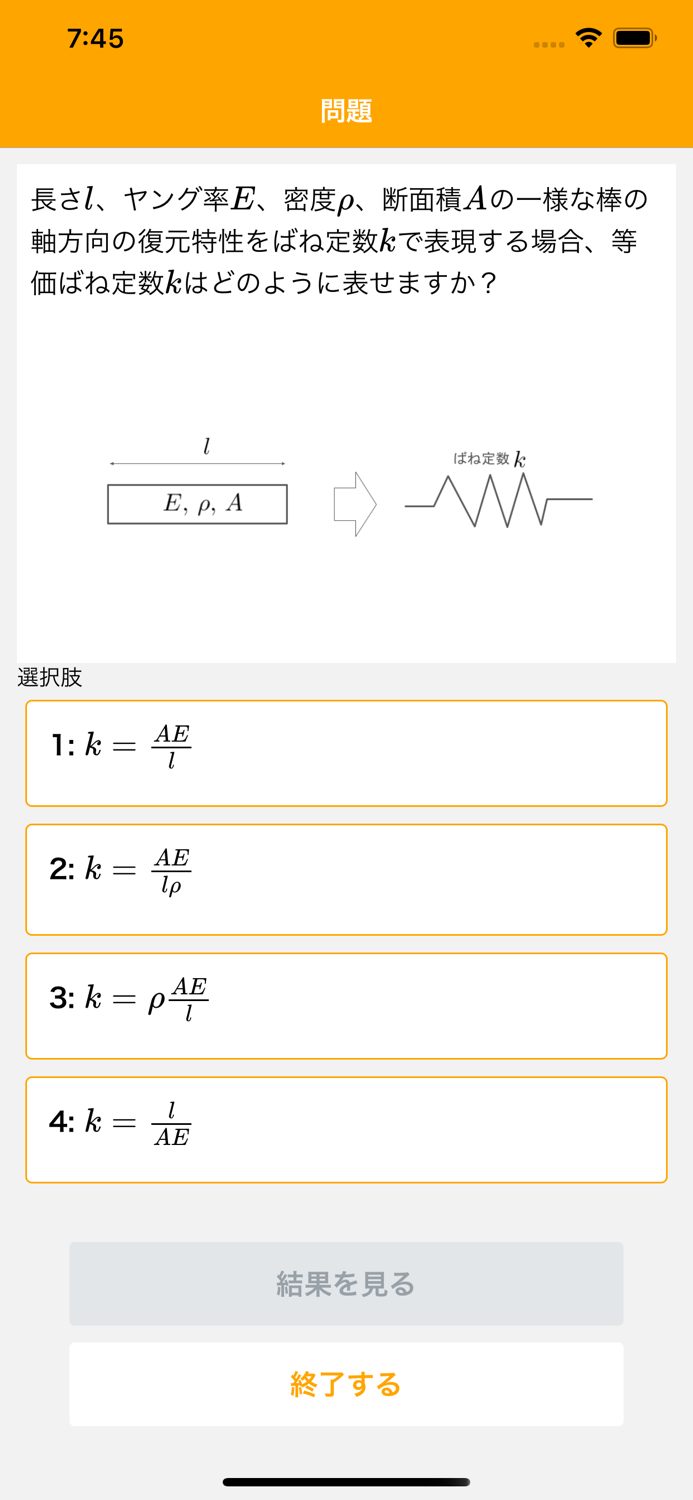This screenshot has height=1500, width=693.
Task: Select answer option 2: k = AE/lρ
Action: [x=346, y=878]
